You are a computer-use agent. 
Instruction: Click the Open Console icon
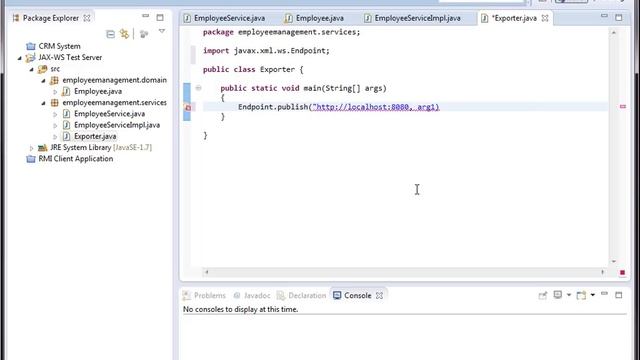pos(581,295)
